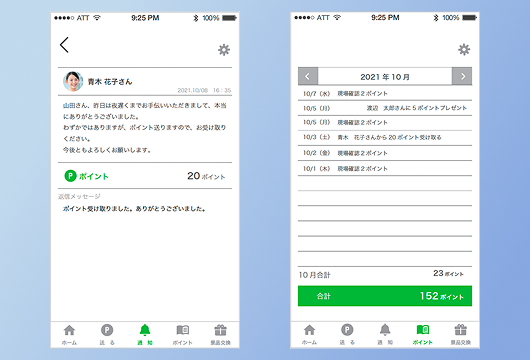Open 景品交換 gift tab on left phone

pyautogui.click(x=220, y=335)
